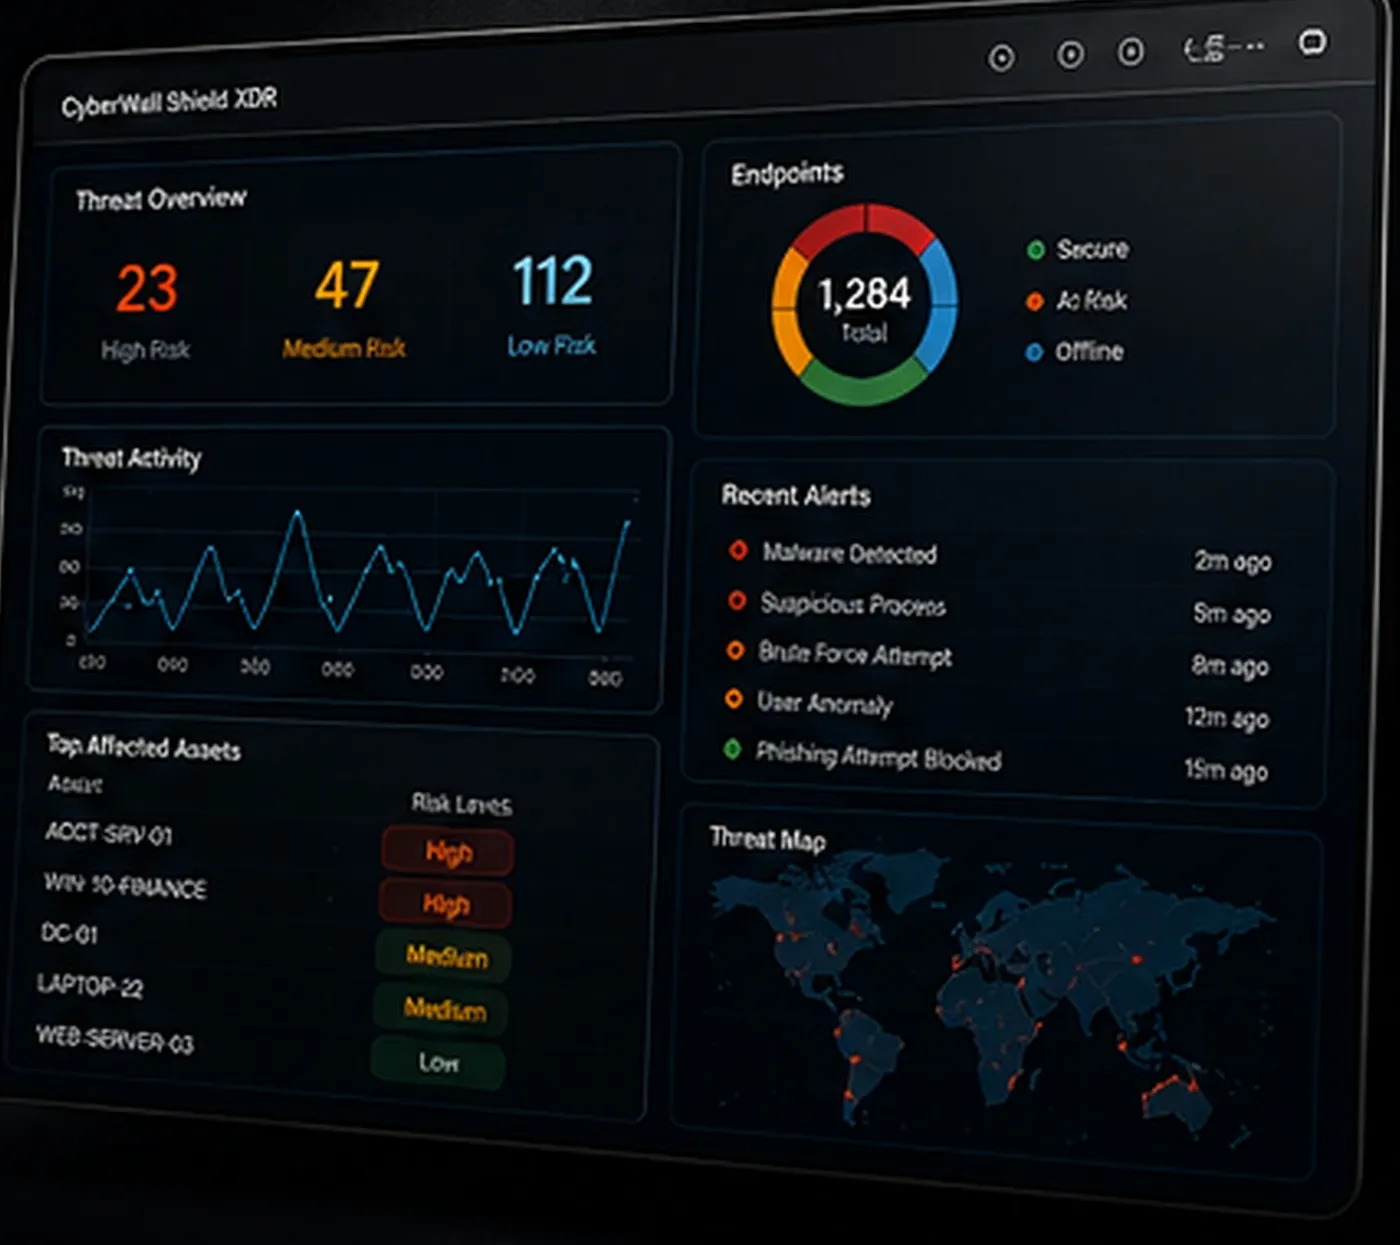Click the 112 Low Risk count
1400x1245 pixels.
click(x=552, y=280)
